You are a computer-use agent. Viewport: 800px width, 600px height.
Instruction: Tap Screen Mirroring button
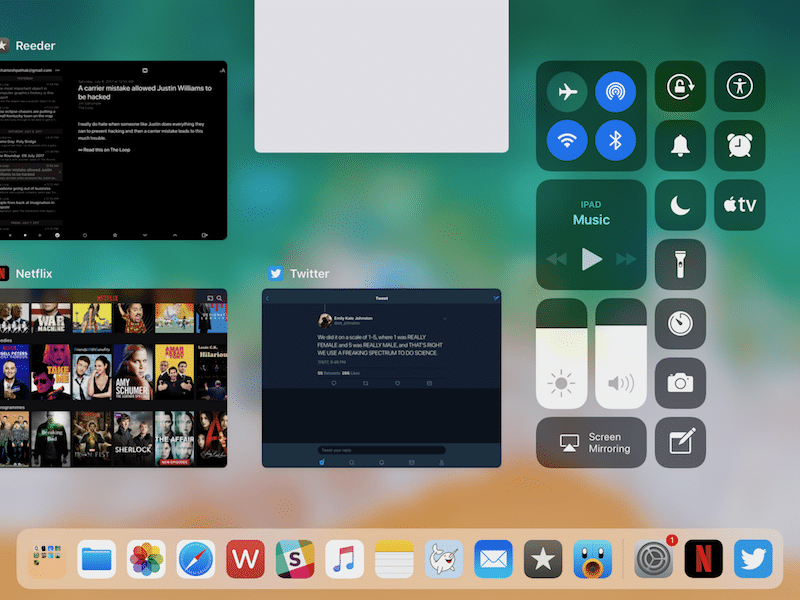[x=591, y=443]
